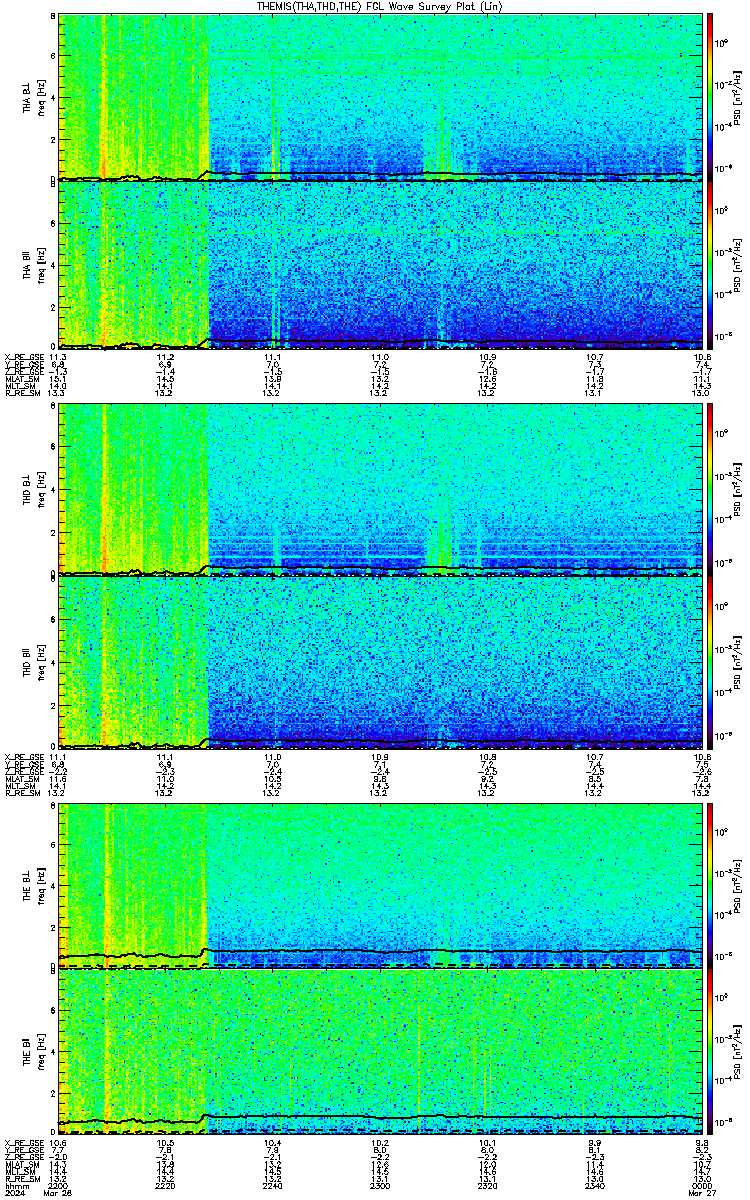750x1200 pixels.
Task: Click the hhmm time axis label
Action: point(15,1186)
